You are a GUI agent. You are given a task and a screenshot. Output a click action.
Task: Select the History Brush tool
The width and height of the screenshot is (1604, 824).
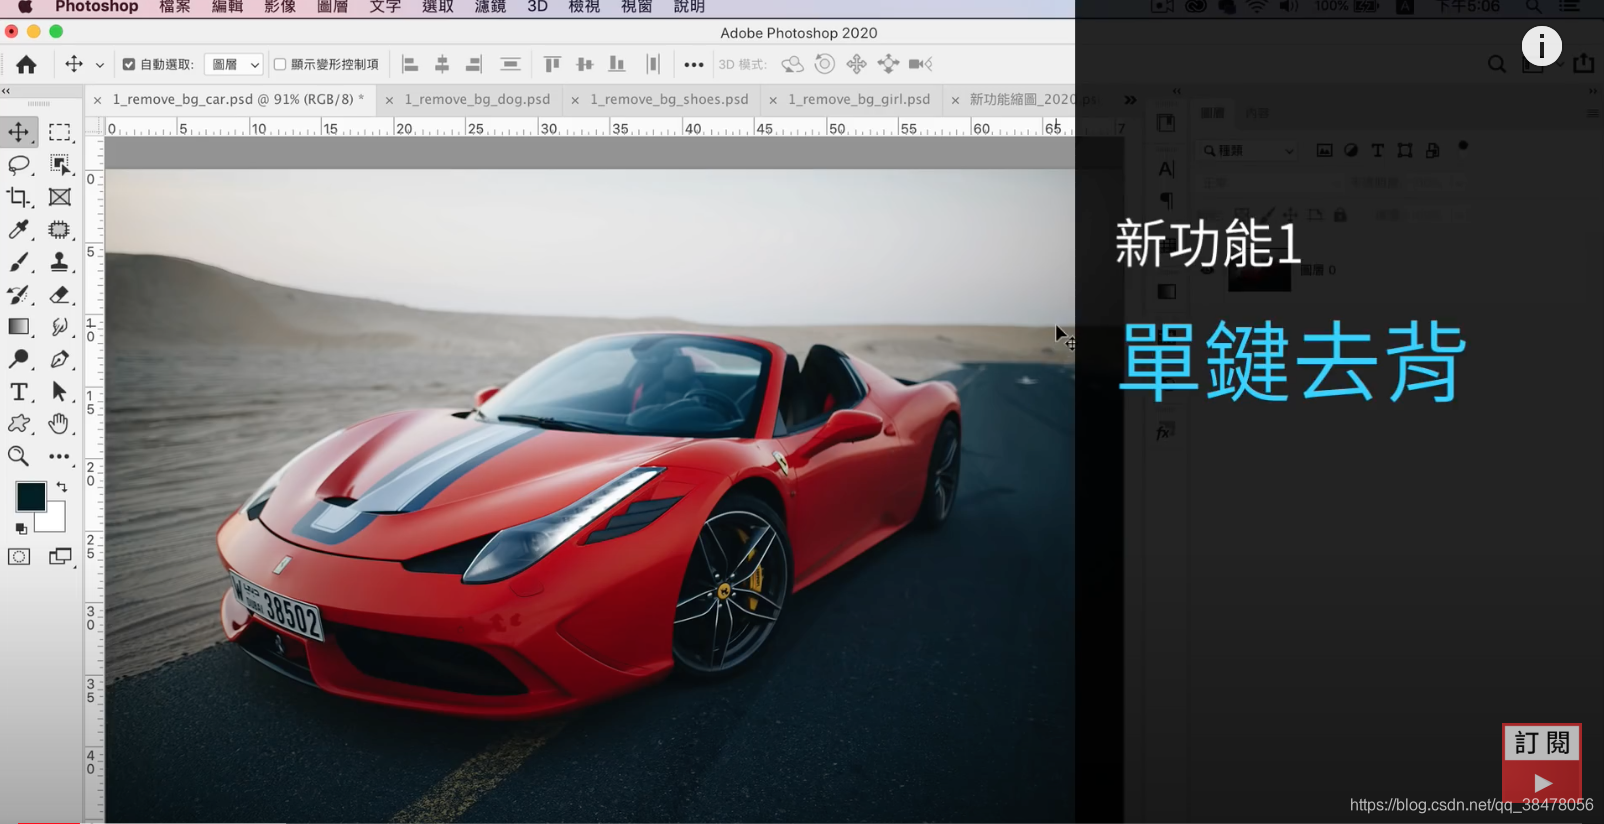tap(19, 294)
